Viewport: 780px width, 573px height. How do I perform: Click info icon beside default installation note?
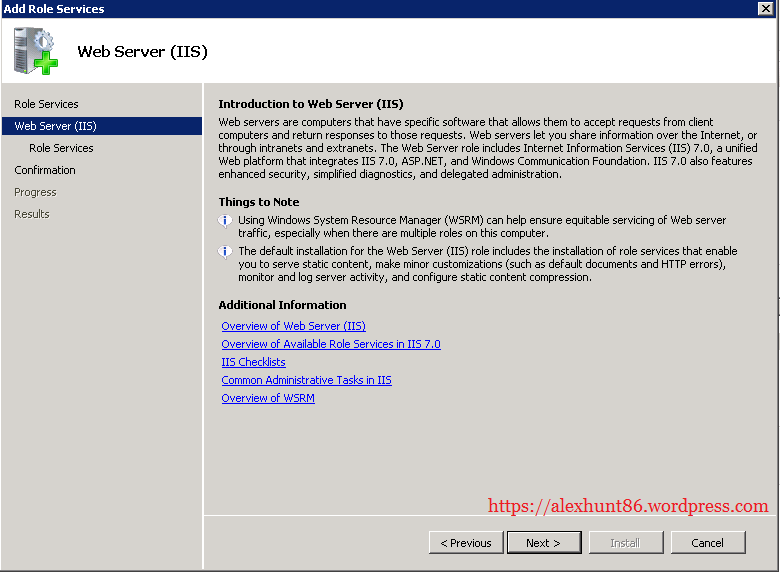click(x=226, y=252)
